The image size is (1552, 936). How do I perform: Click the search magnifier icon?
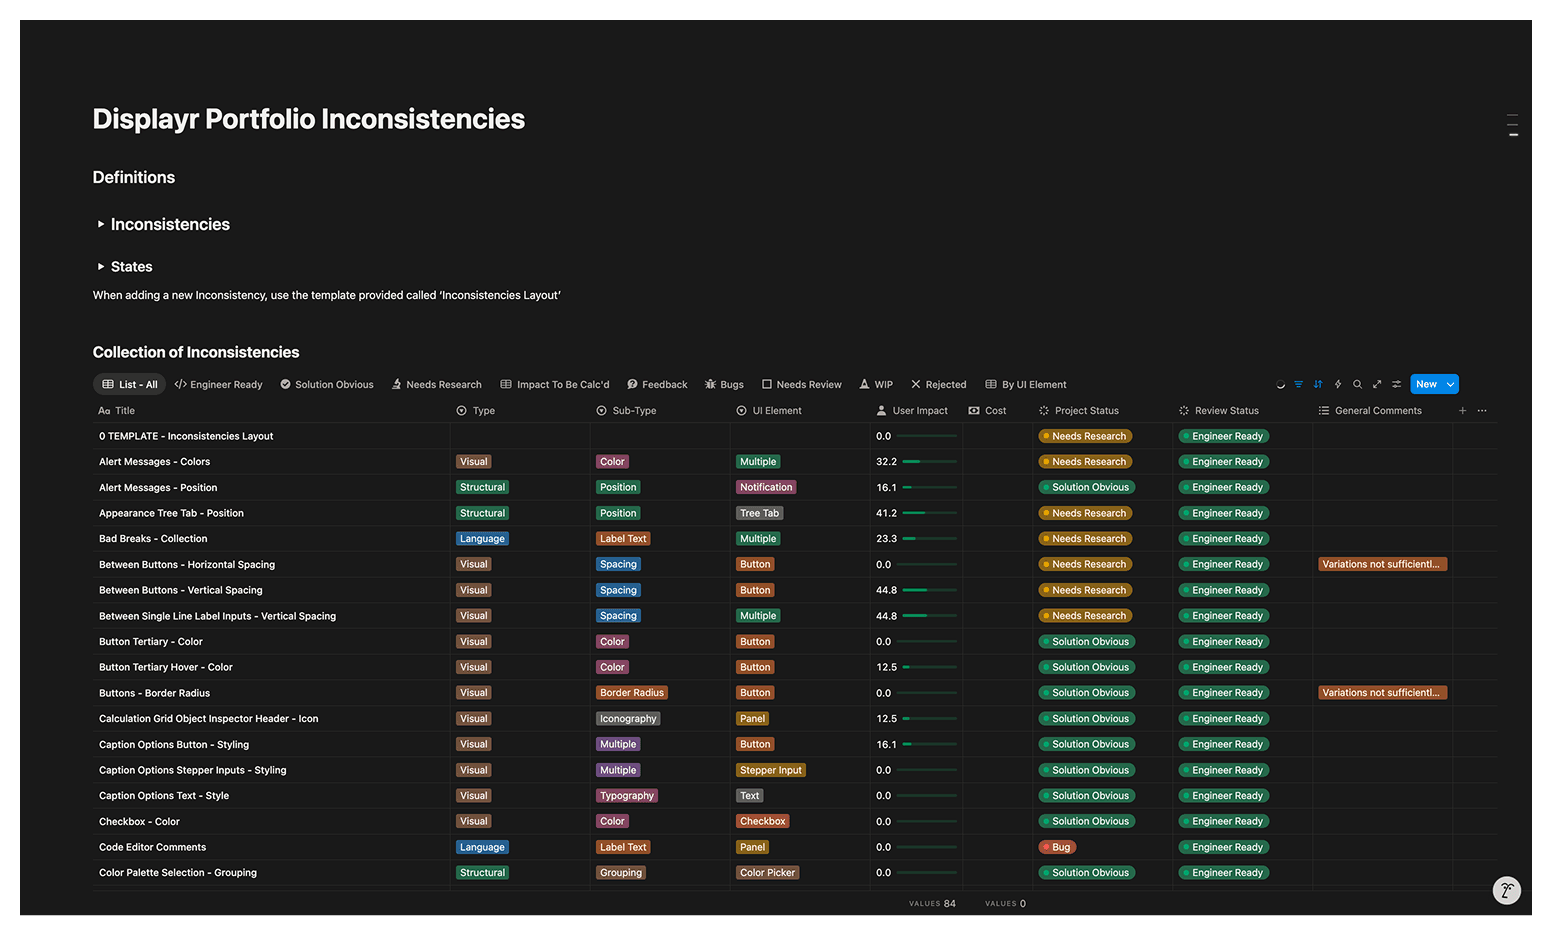pyautogui.click(x=1357, y=384)
